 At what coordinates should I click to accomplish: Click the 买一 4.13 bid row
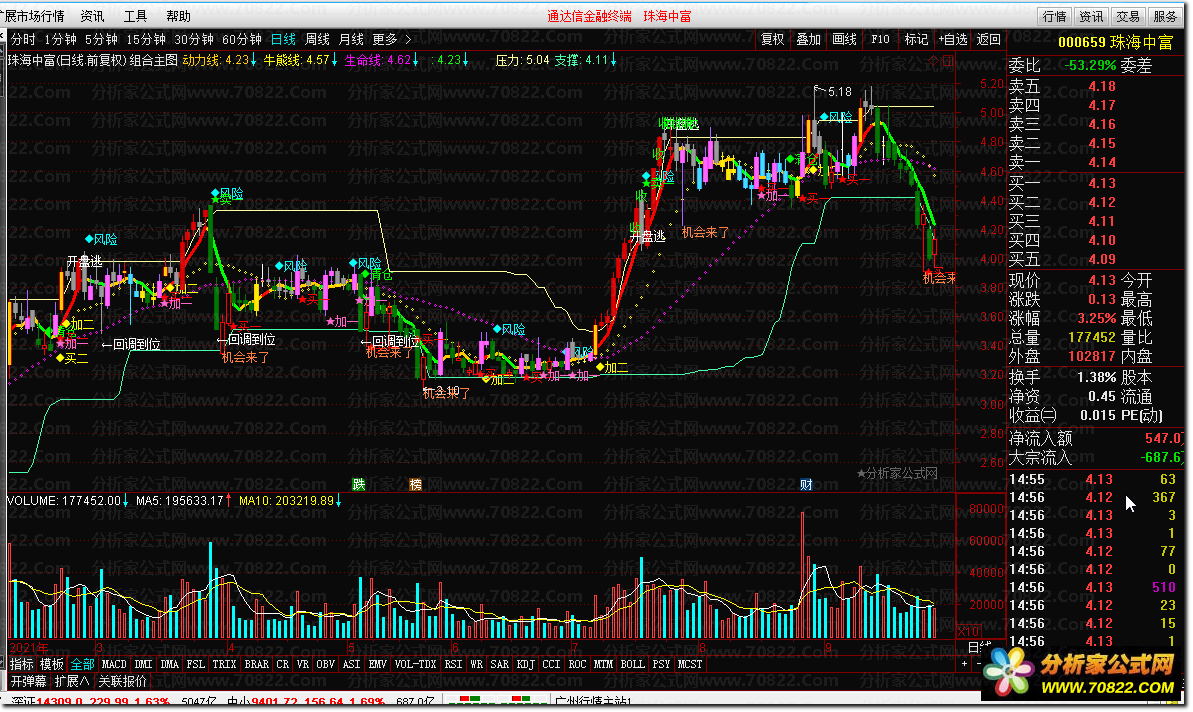click(1095, 183)
